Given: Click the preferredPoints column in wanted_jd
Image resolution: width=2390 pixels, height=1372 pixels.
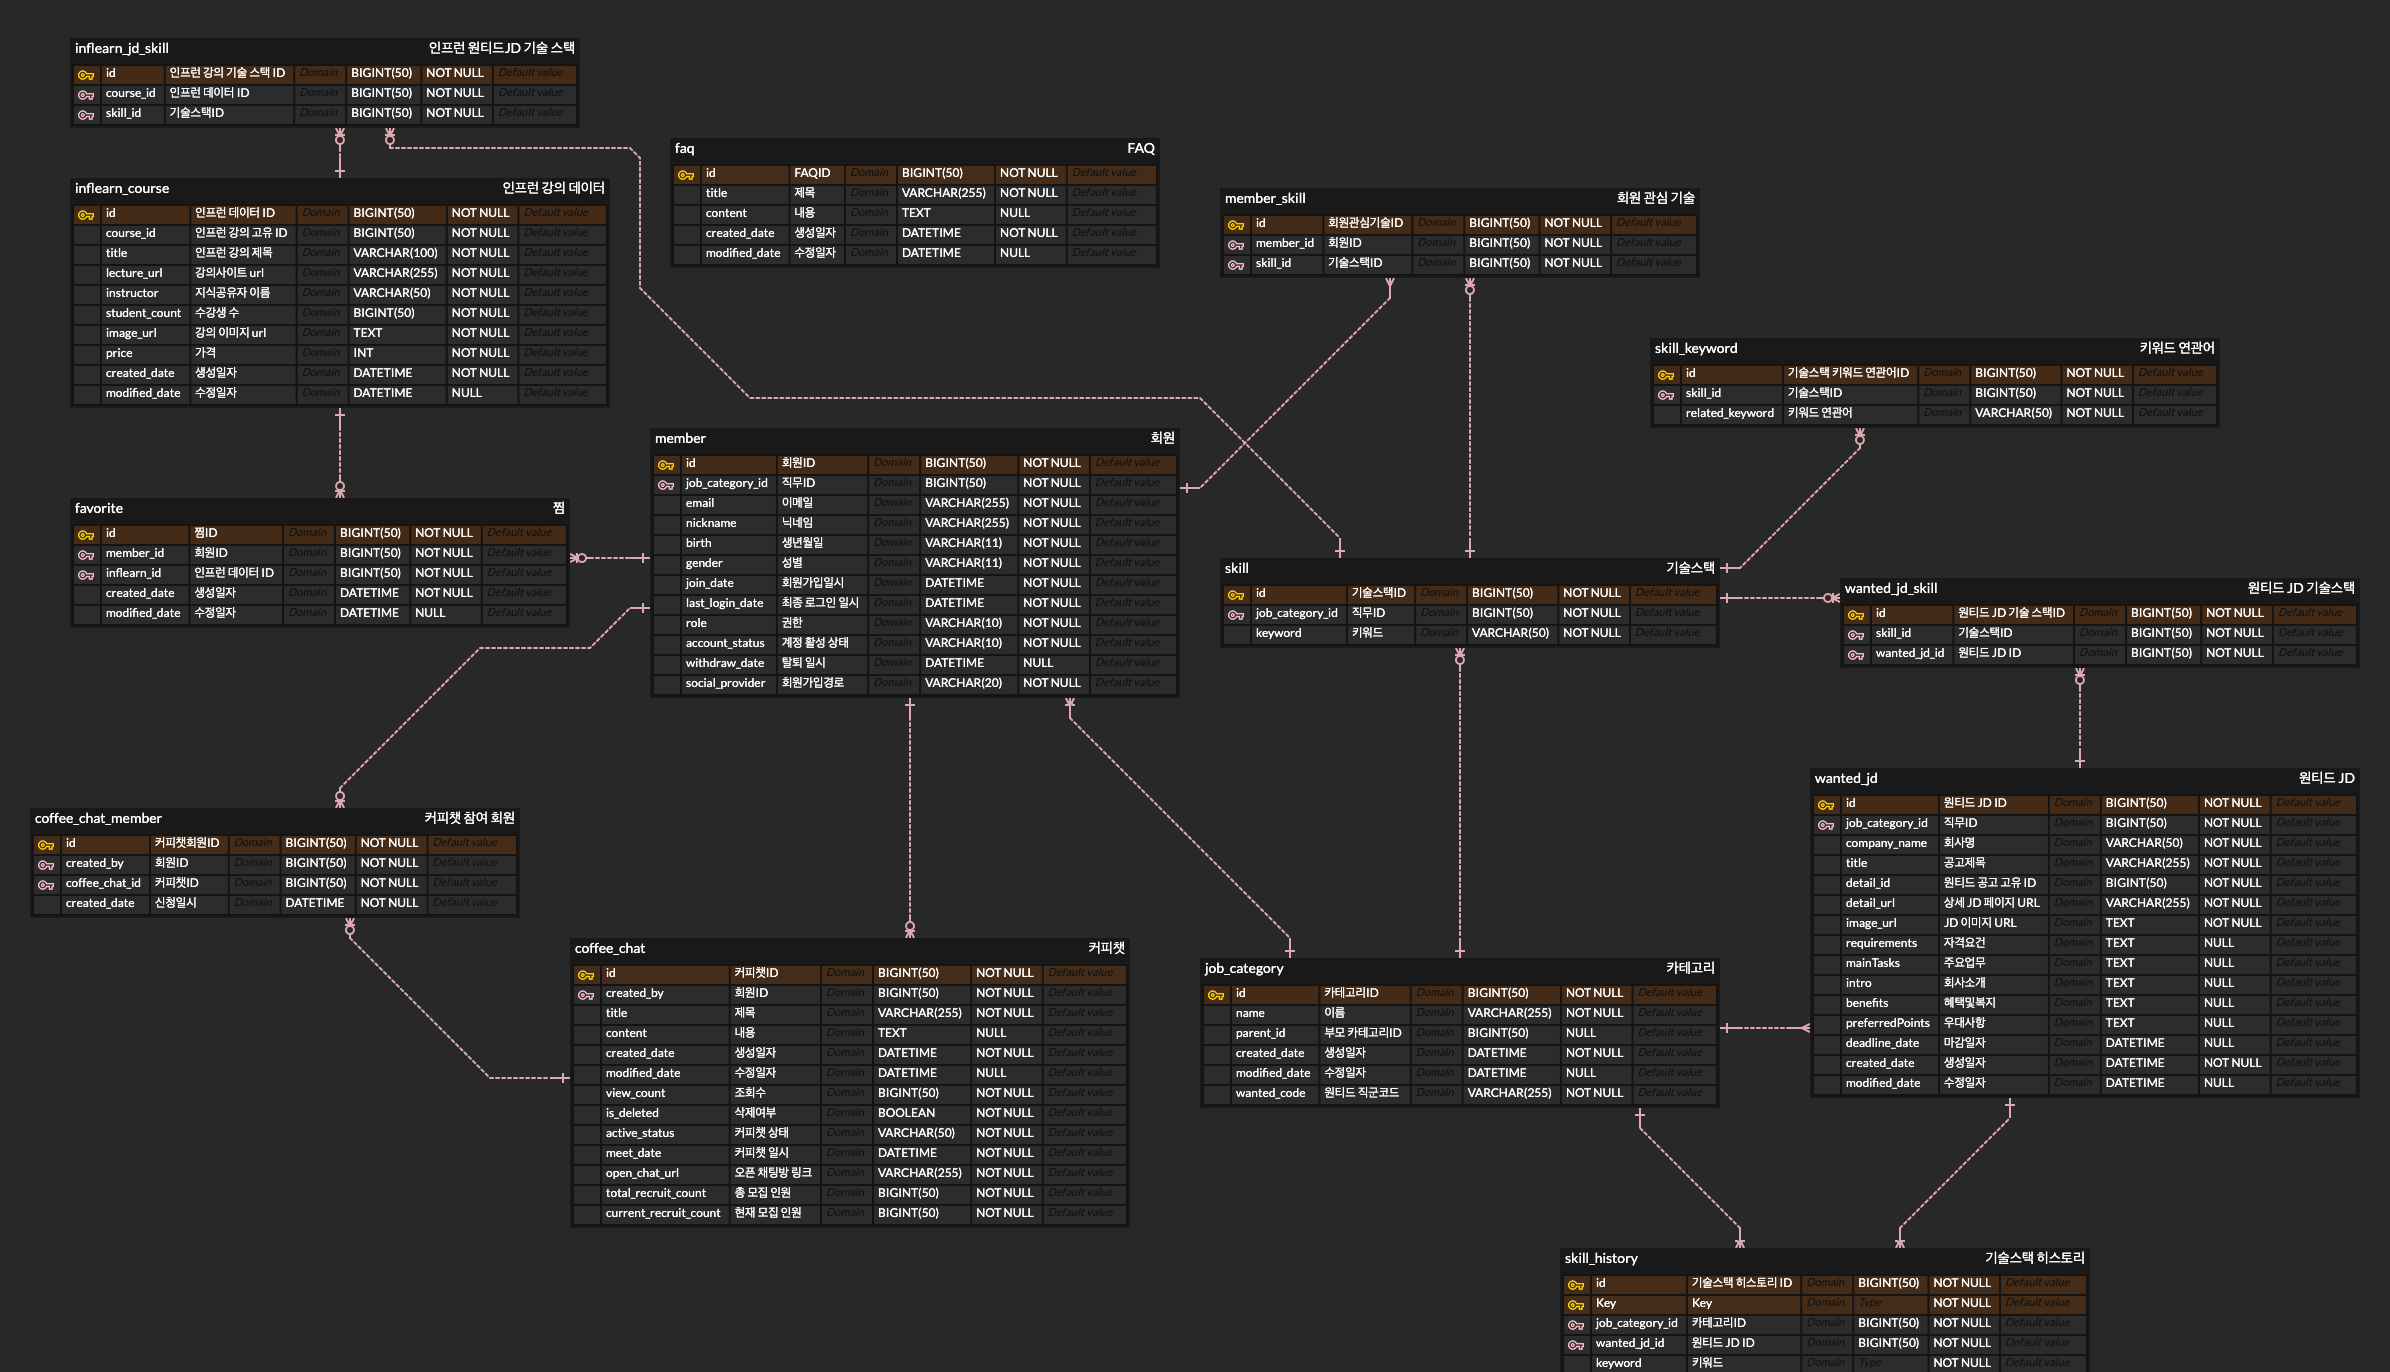Looking at the screenshot, I should [x=1887, y=1023].
